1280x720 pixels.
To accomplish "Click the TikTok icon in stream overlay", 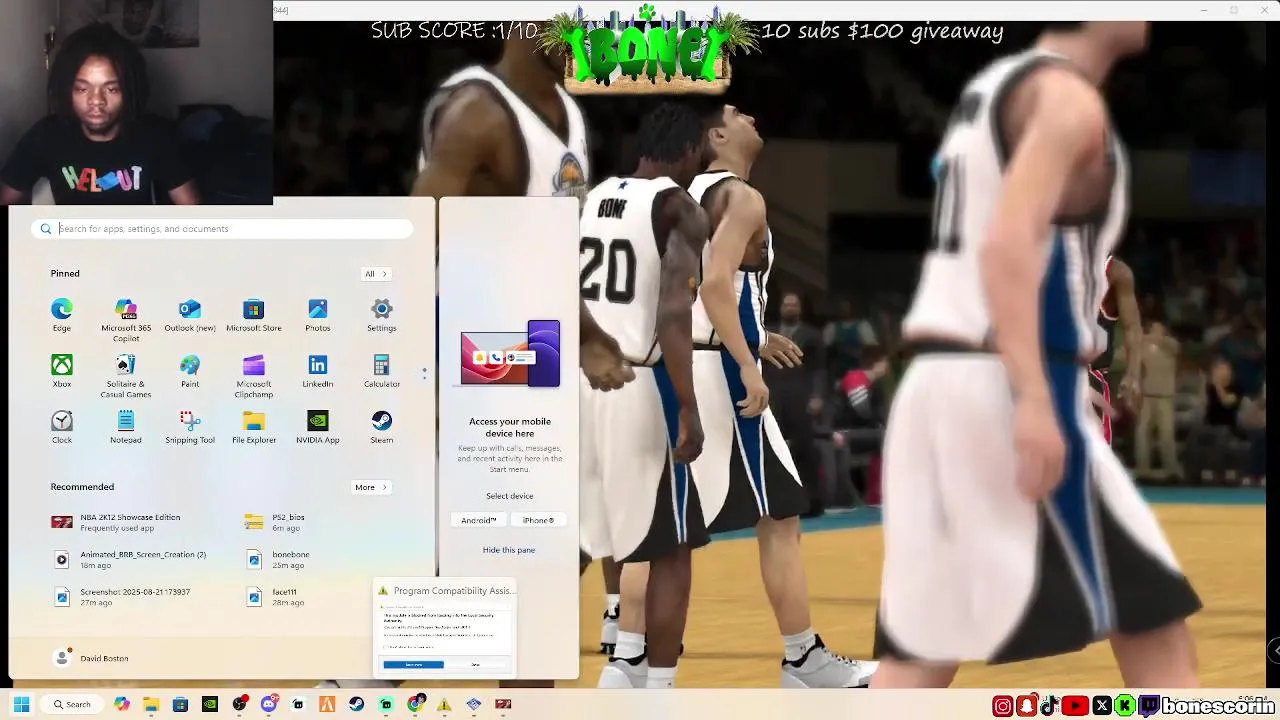I will pyautogui.click(x=1050, y=706).
